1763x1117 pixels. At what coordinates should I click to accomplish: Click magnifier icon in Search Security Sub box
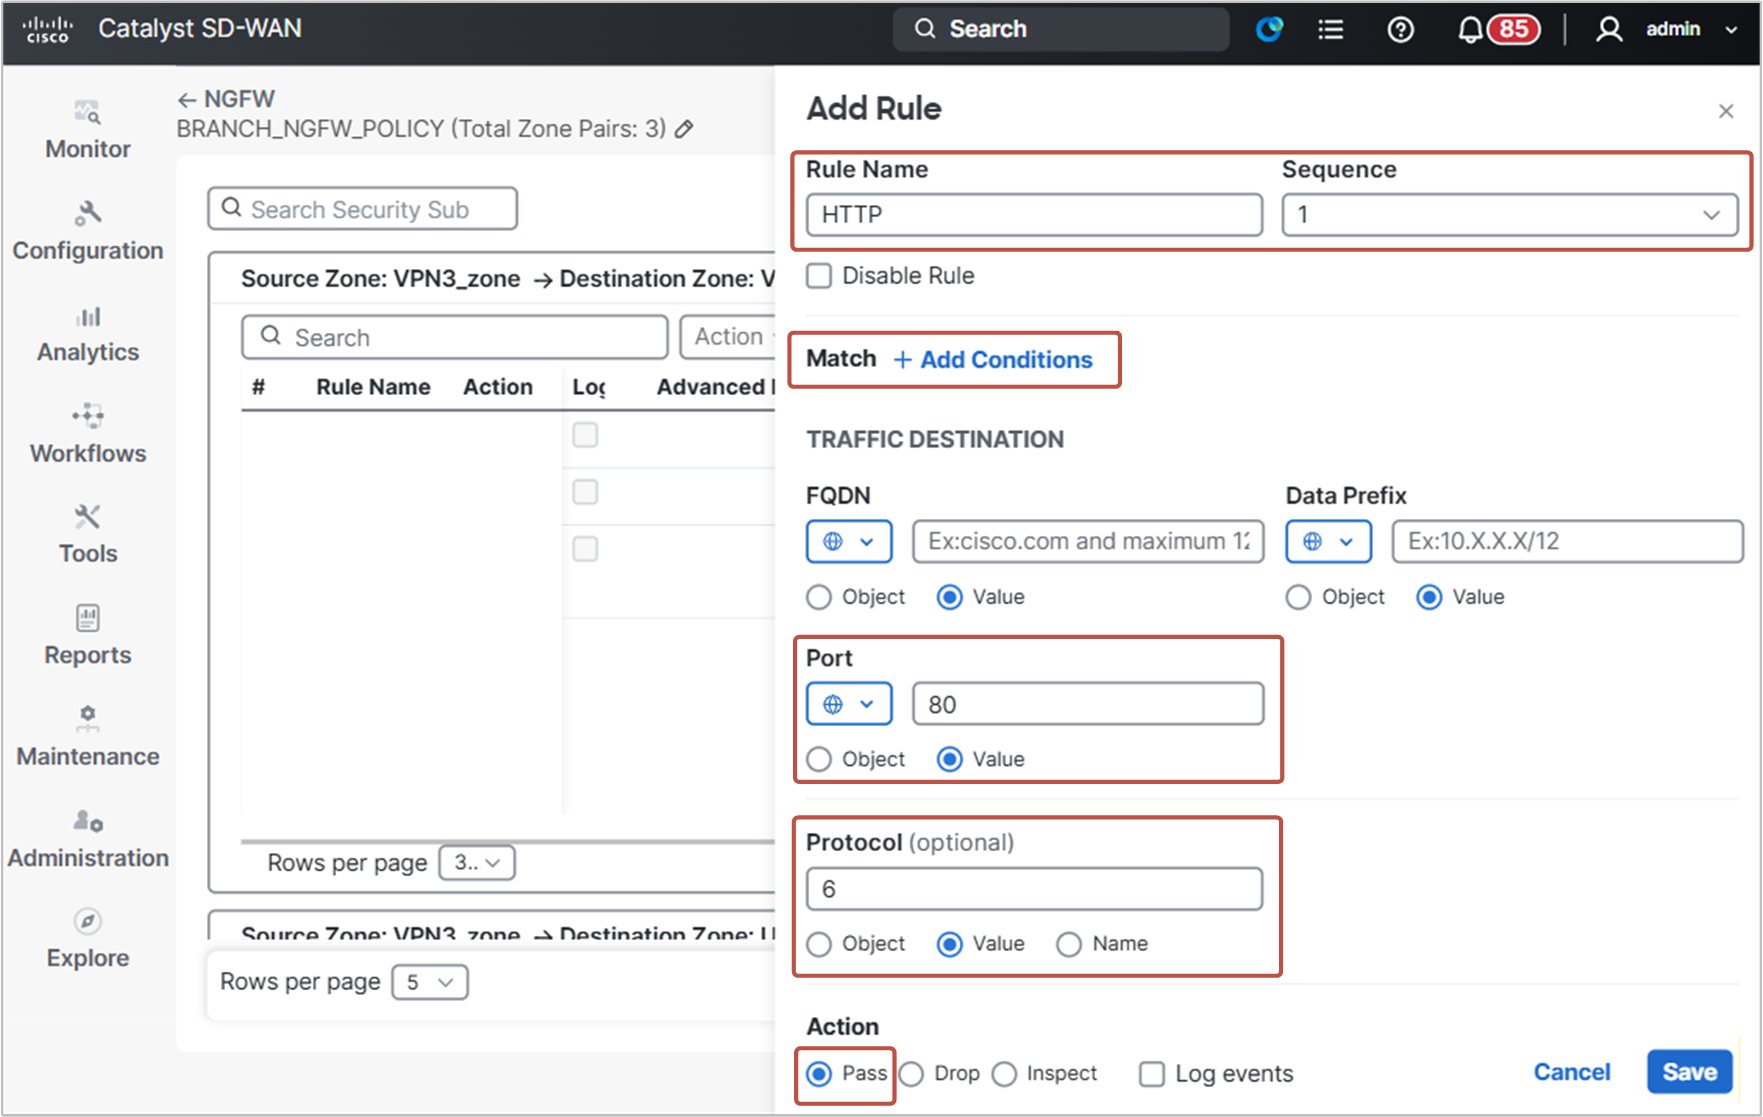click(232, 207)
